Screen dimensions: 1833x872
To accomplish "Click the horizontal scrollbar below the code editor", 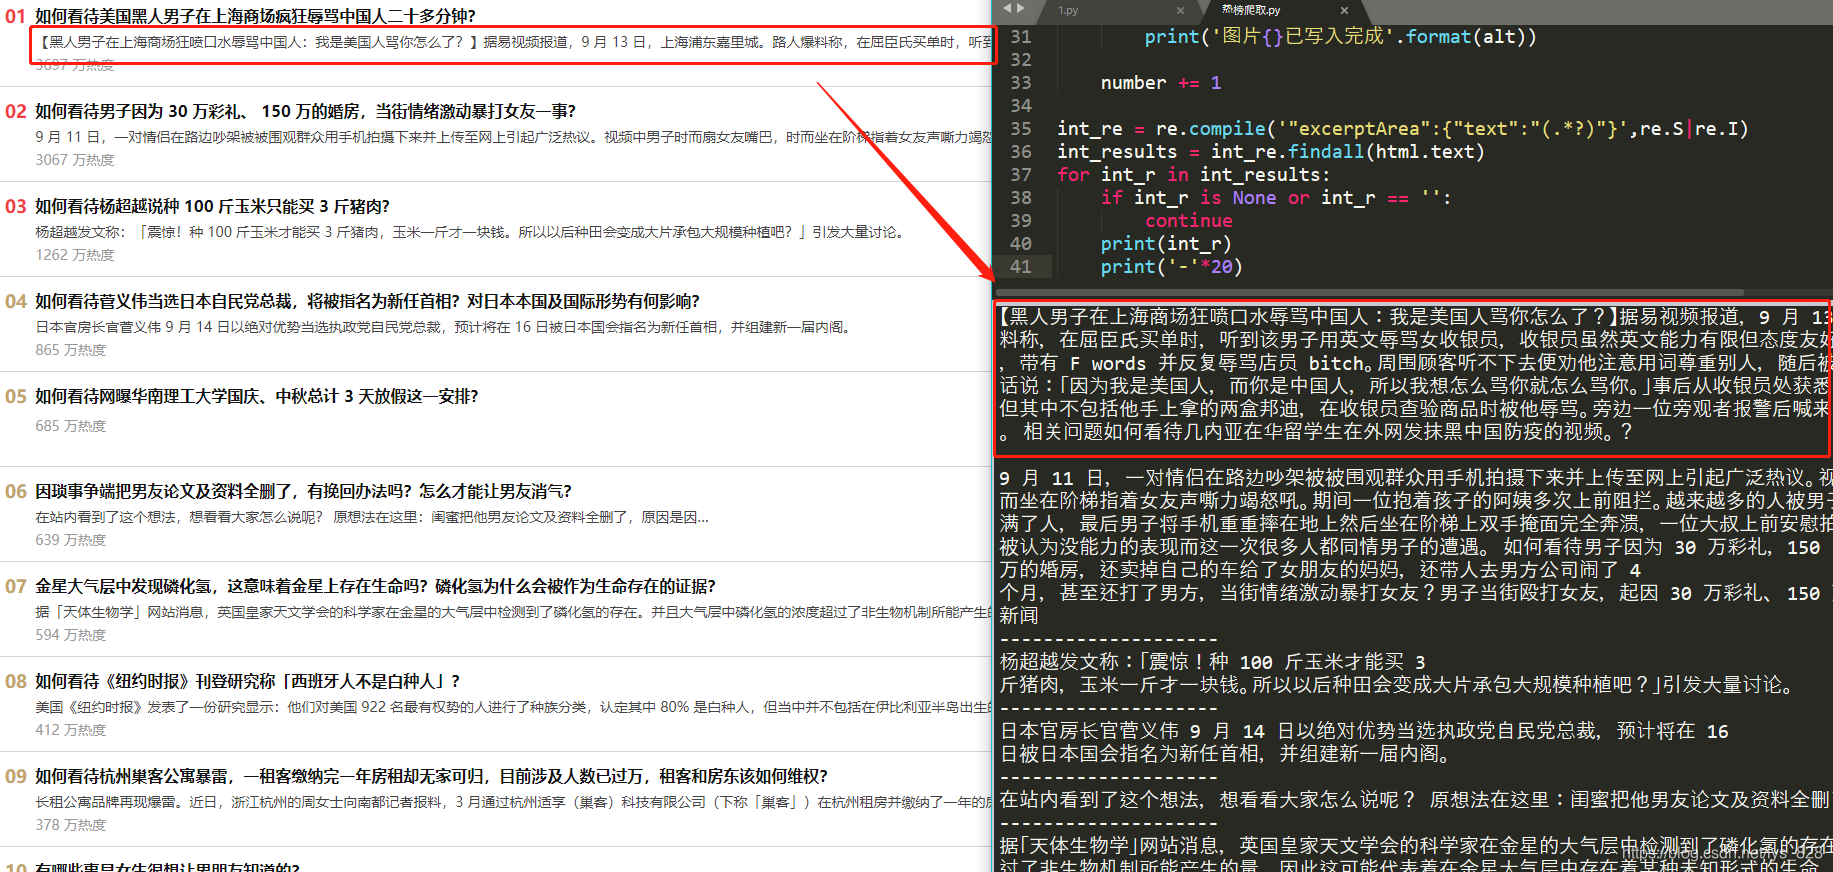I will tap(1370, 293).
